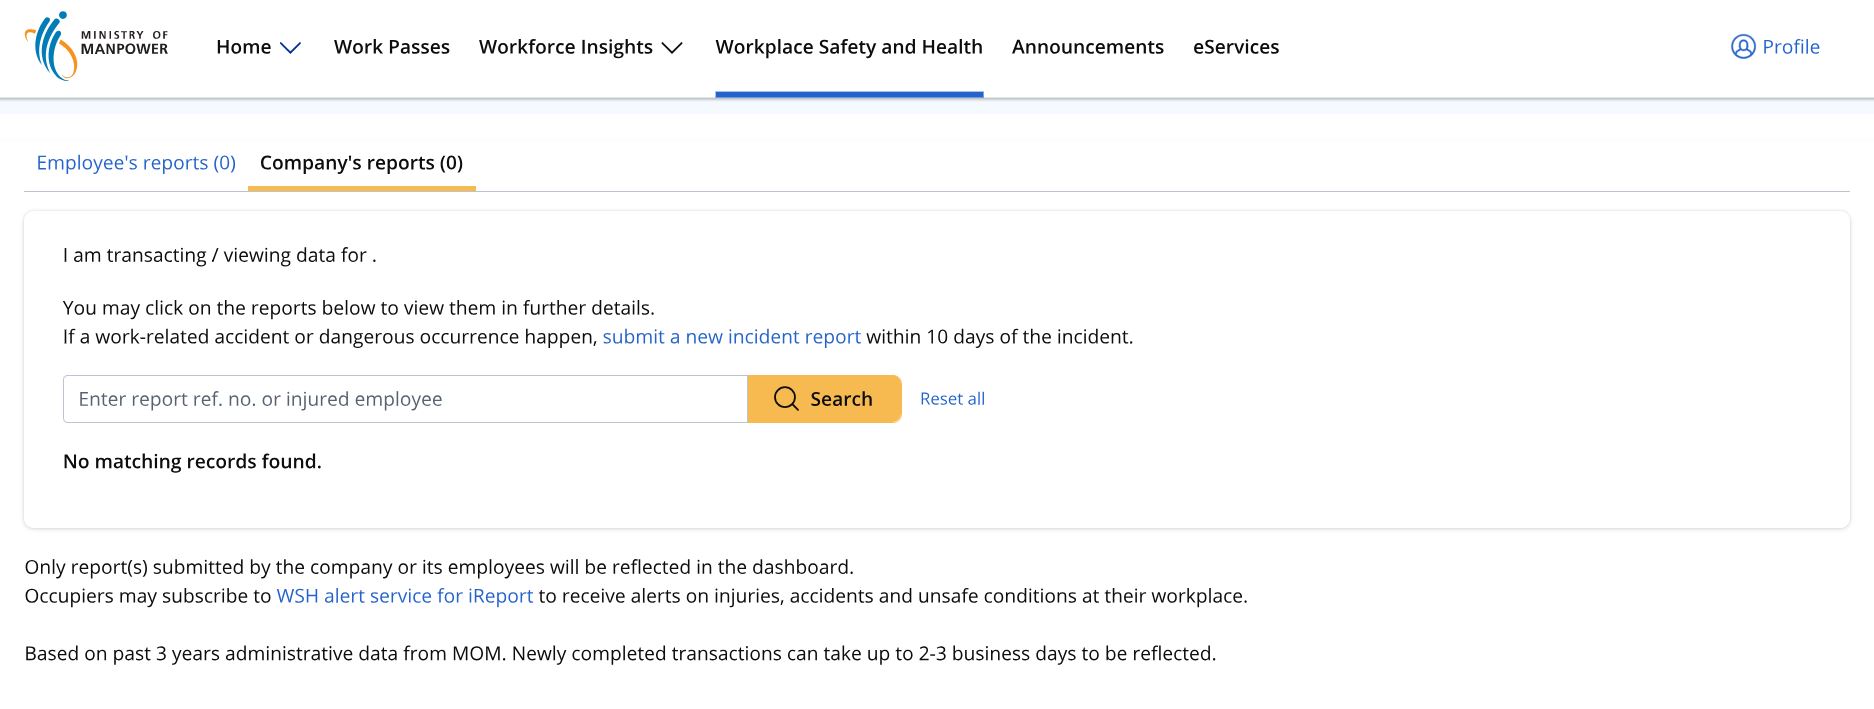Click the MINISTRY OF MANPOWER wordmark text
This screenshot has width=1874, height=709.
[x=124, y=43]
